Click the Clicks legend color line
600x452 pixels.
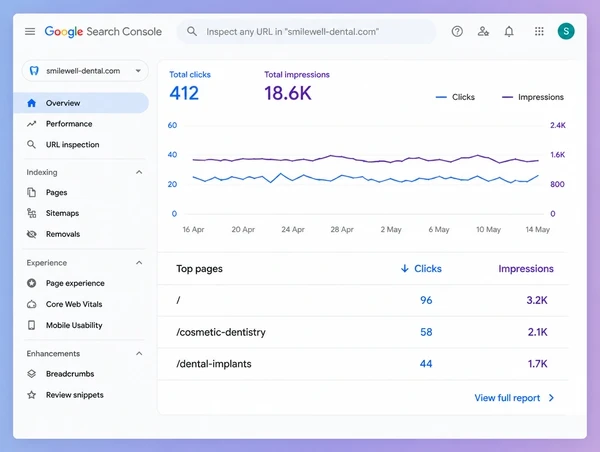(x=441, y=97)
